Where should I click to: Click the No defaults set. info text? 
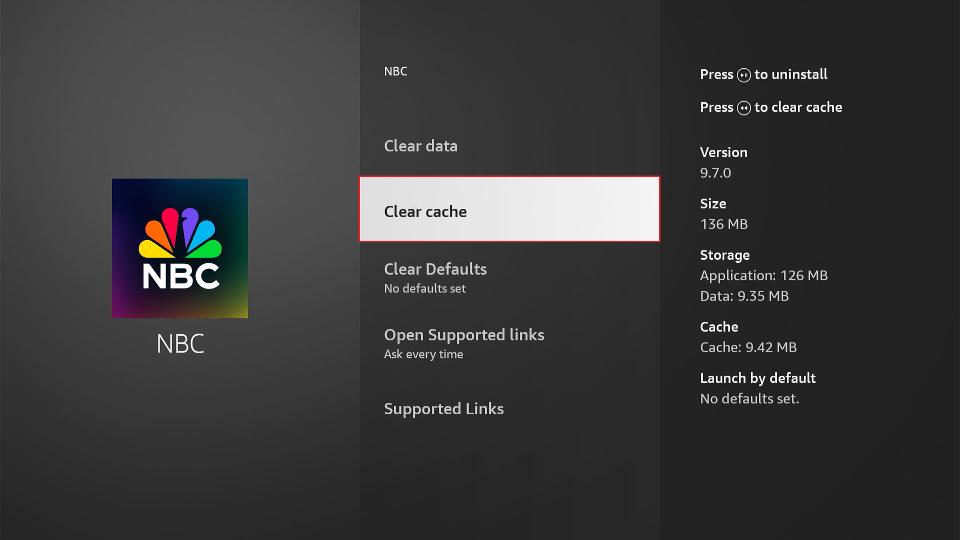pyautogui.click(x=749, y=399)
